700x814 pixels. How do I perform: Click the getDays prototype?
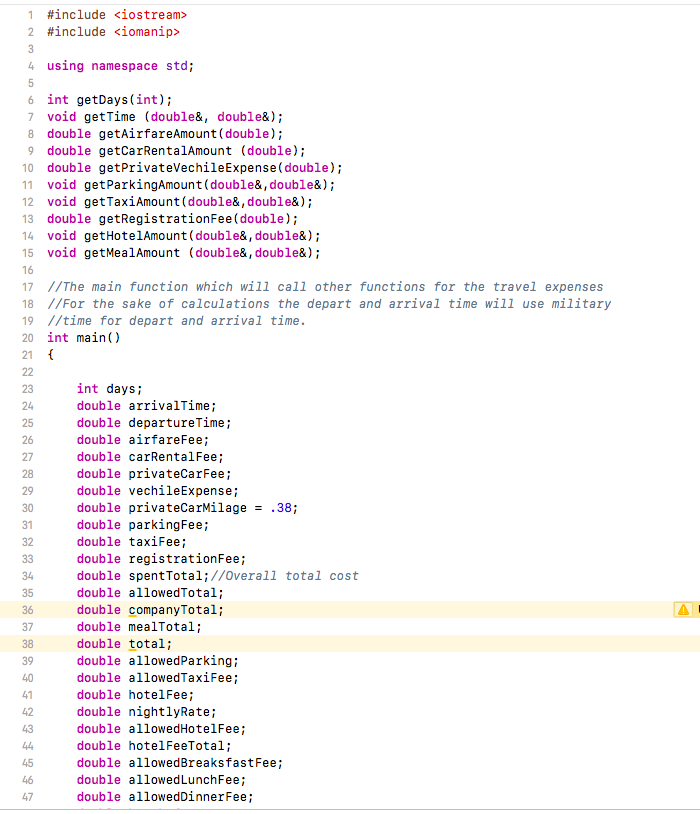[x=110, y=100]
